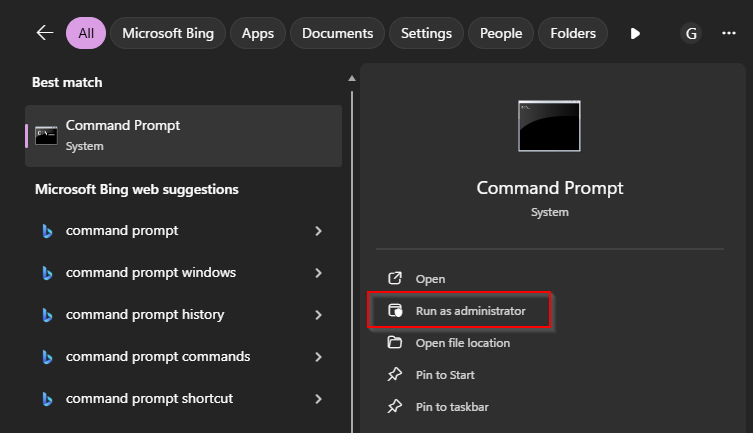Click the folder icon for Open file location
753x433 pixels.
click(395, 342)
